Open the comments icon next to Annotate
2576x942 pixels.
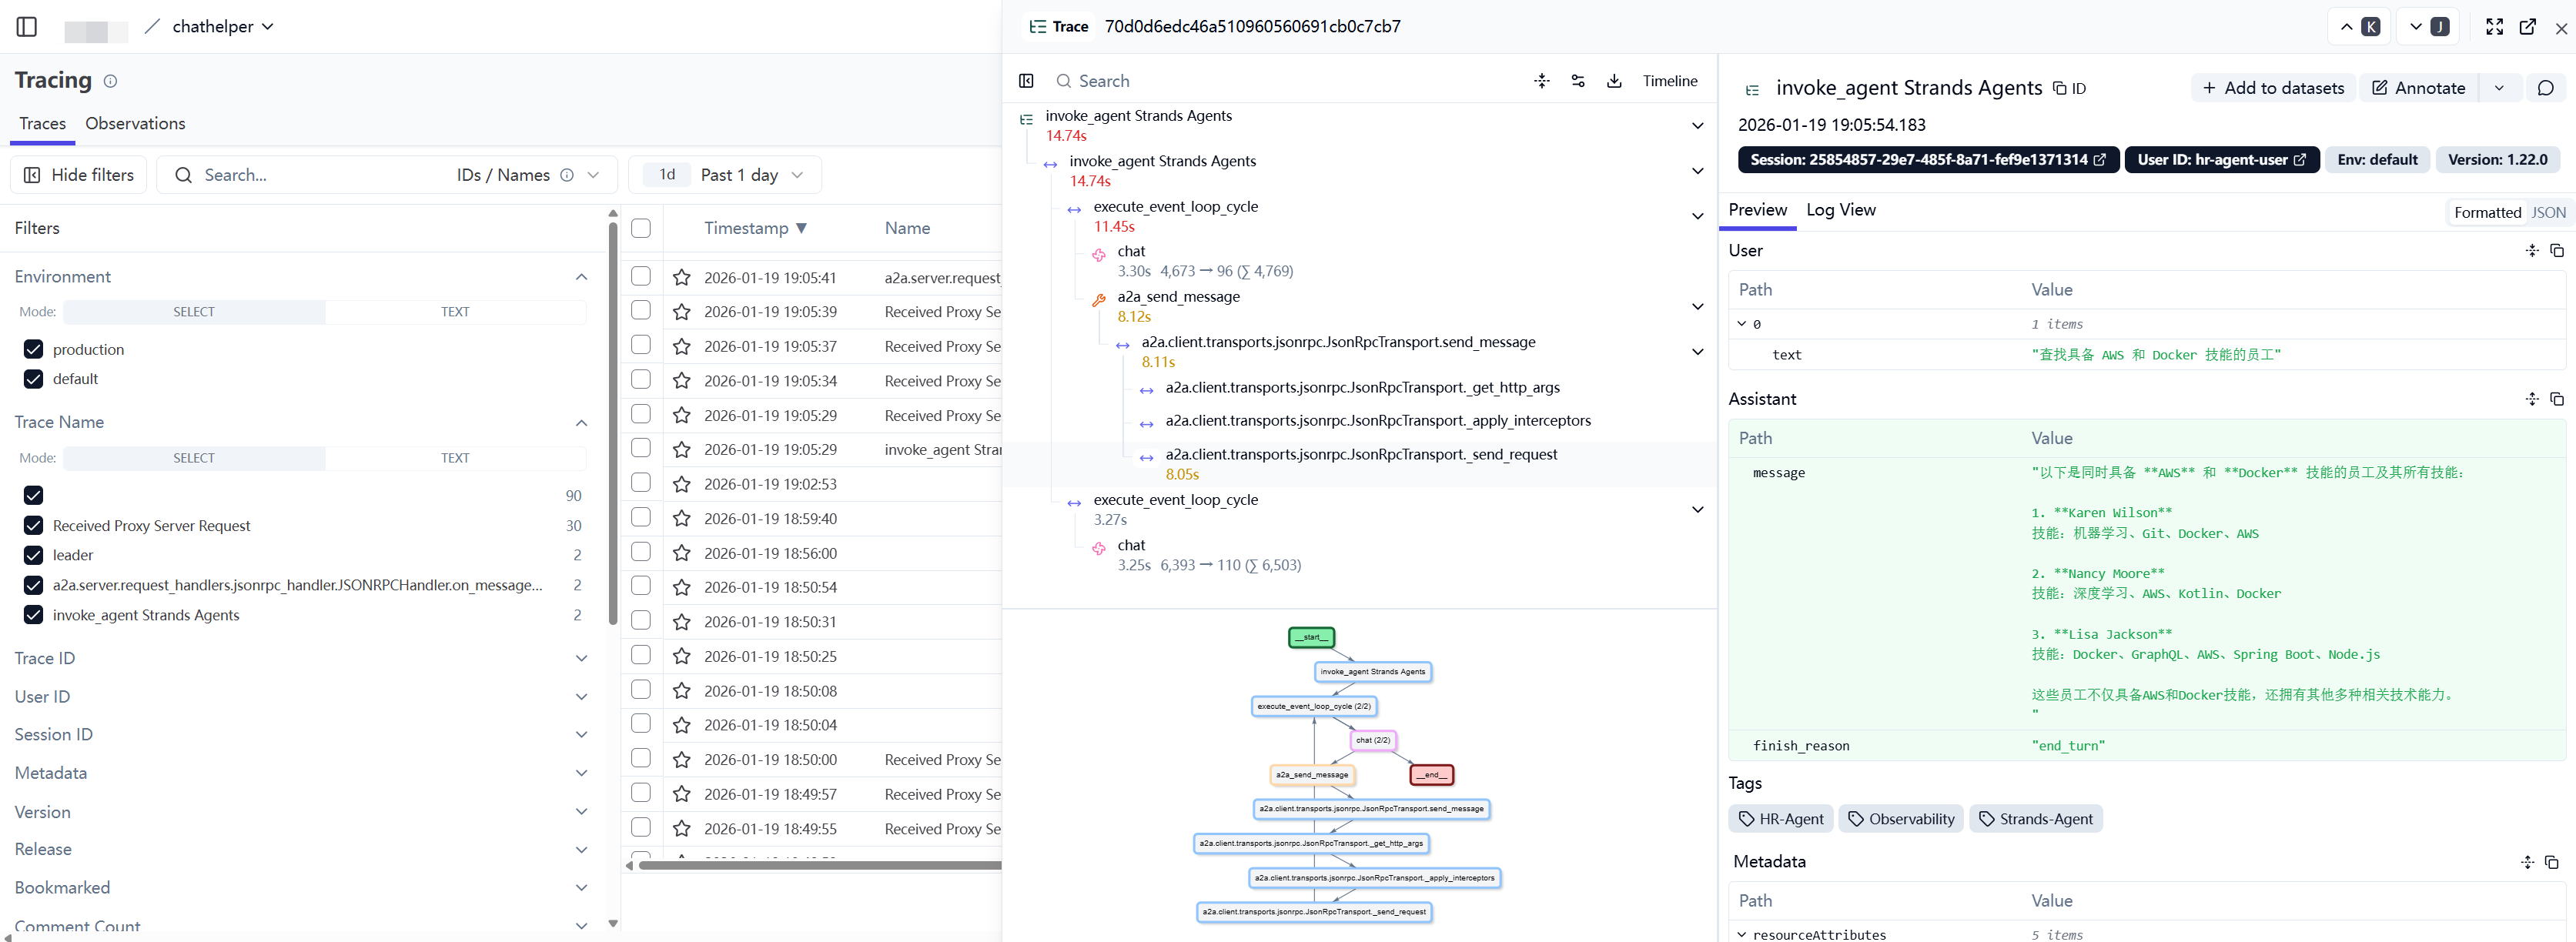point(2545,88)
